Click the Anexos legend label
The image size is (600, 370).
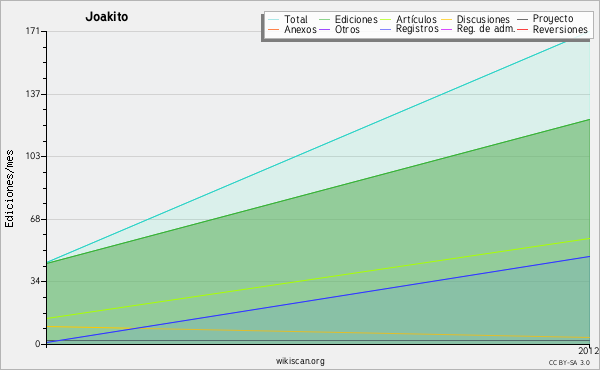(300, 29)
